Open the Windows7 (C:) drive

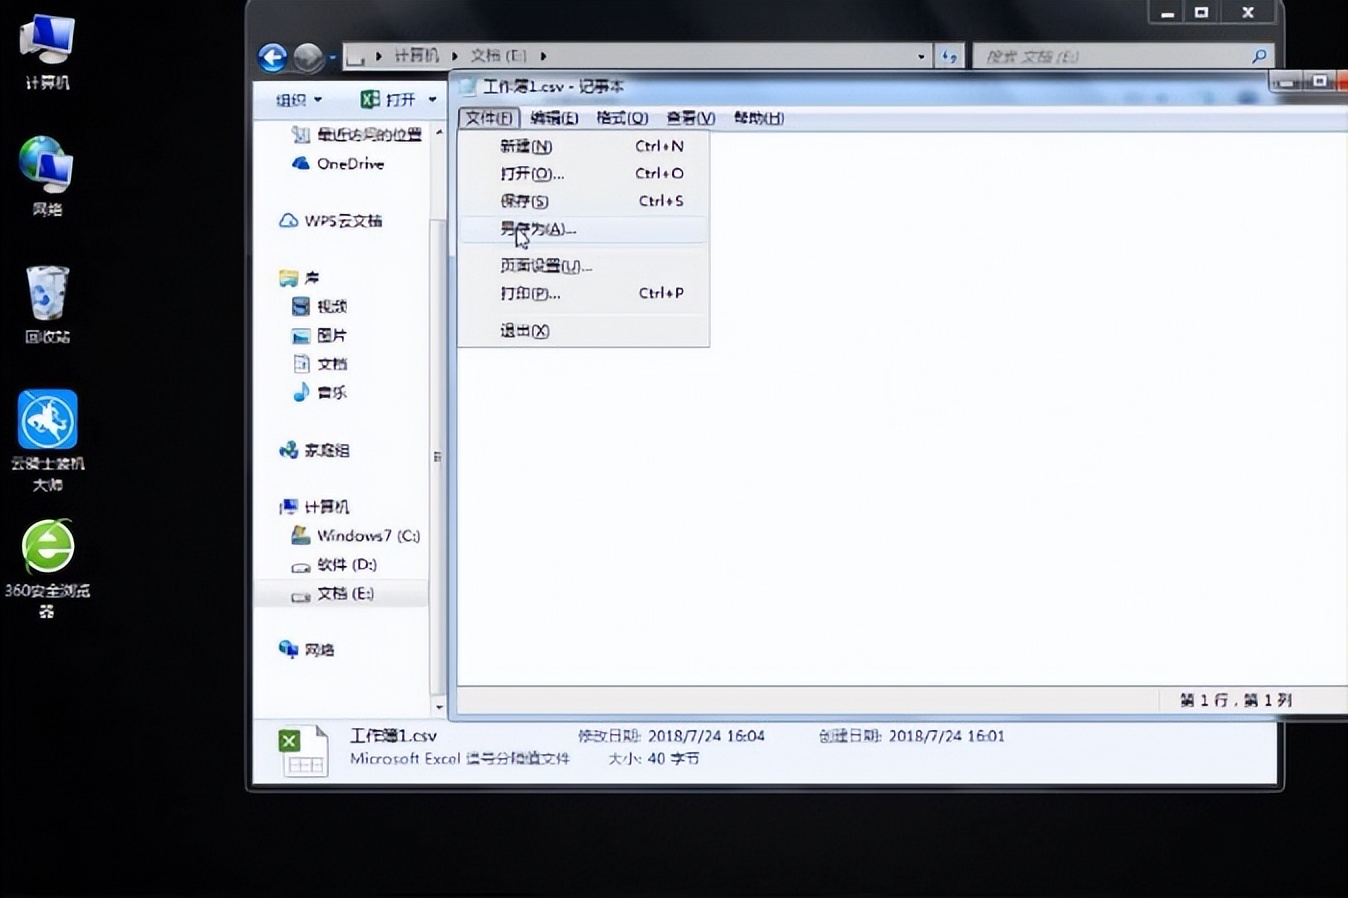(x=355, y=536)
